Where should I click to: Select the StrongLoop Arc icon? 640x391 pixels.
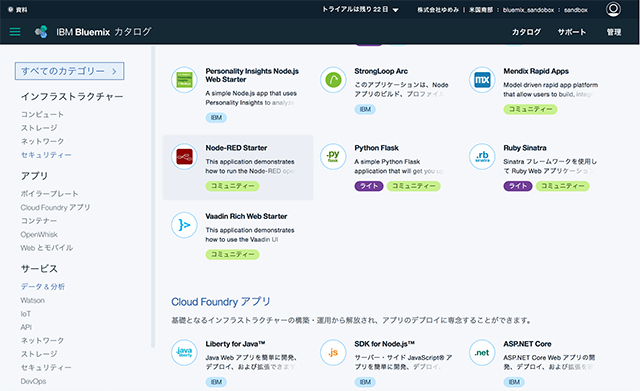pos(333,80)
